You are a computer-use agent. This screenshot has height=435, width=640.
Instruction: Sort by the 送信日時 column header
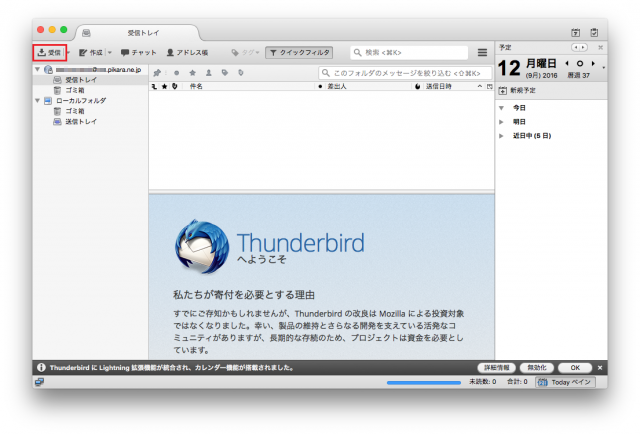(x=454, y=87)
